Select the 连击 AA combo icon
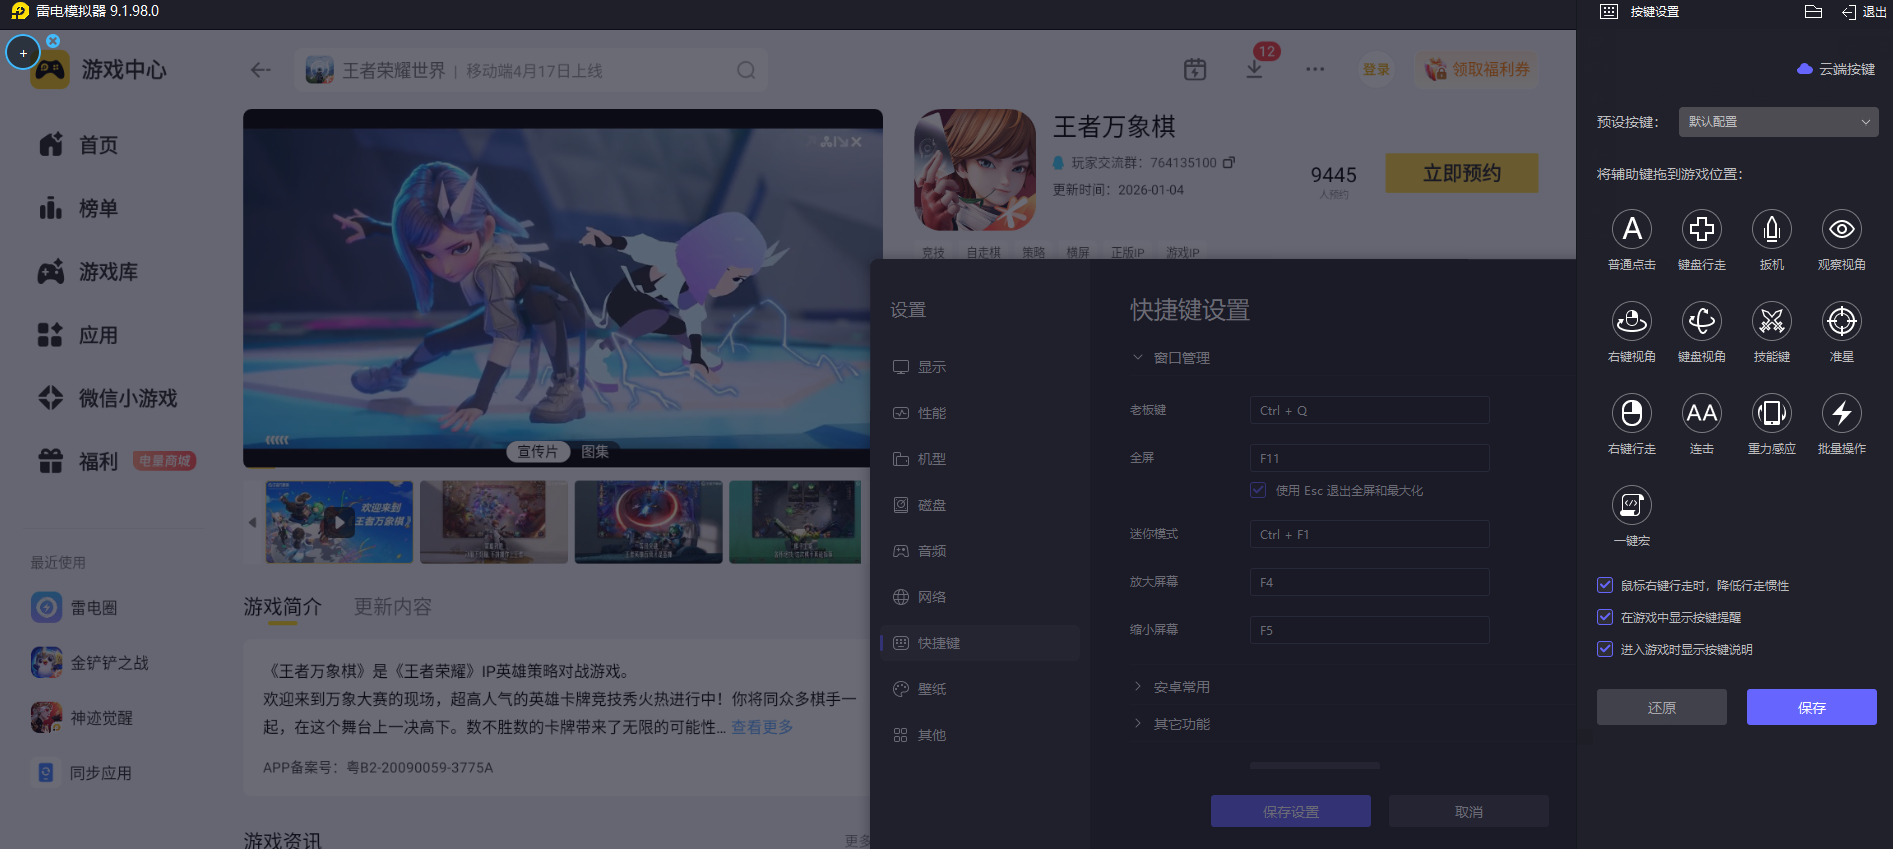The width and height of the screenshot is (1893, 849). [x=1702, y=413]
